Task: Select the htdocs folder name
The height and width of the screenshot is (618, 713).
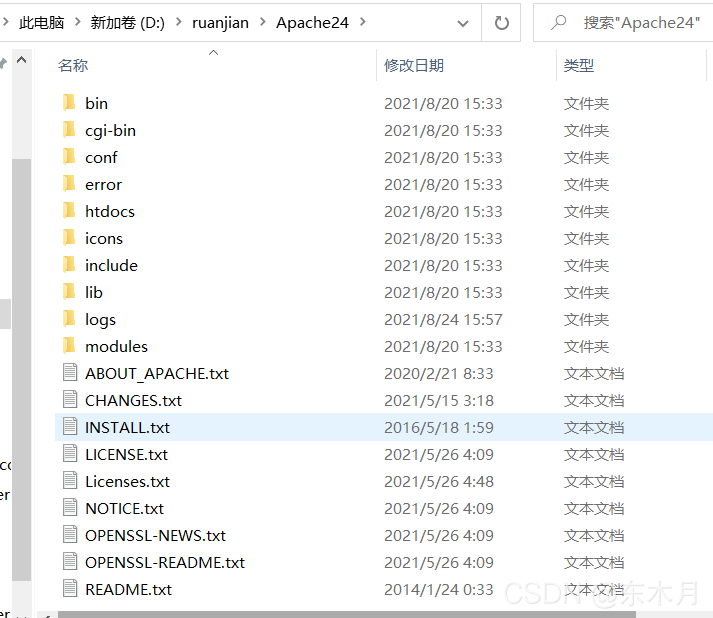Action: (110, 211)
